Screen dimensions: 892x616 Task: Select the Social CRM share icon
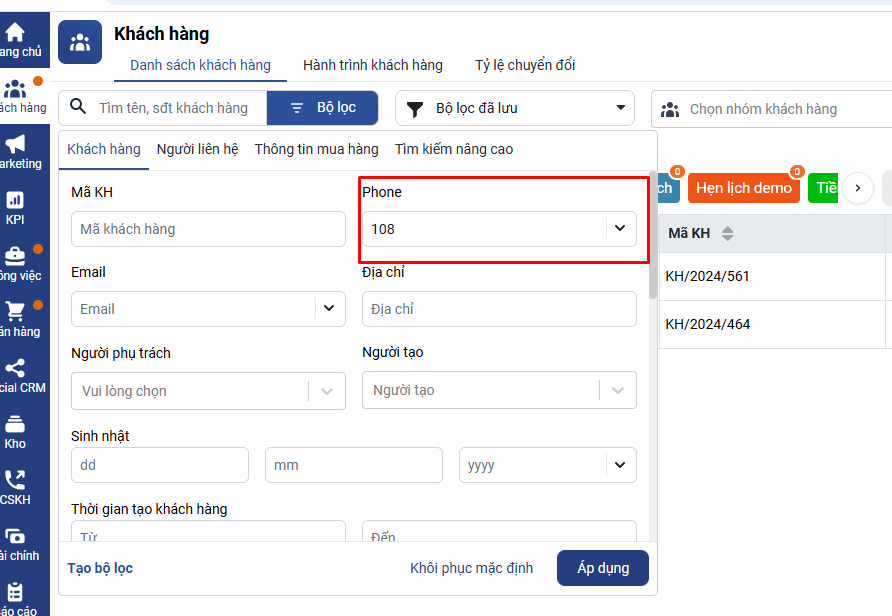(x=15, y=368)
